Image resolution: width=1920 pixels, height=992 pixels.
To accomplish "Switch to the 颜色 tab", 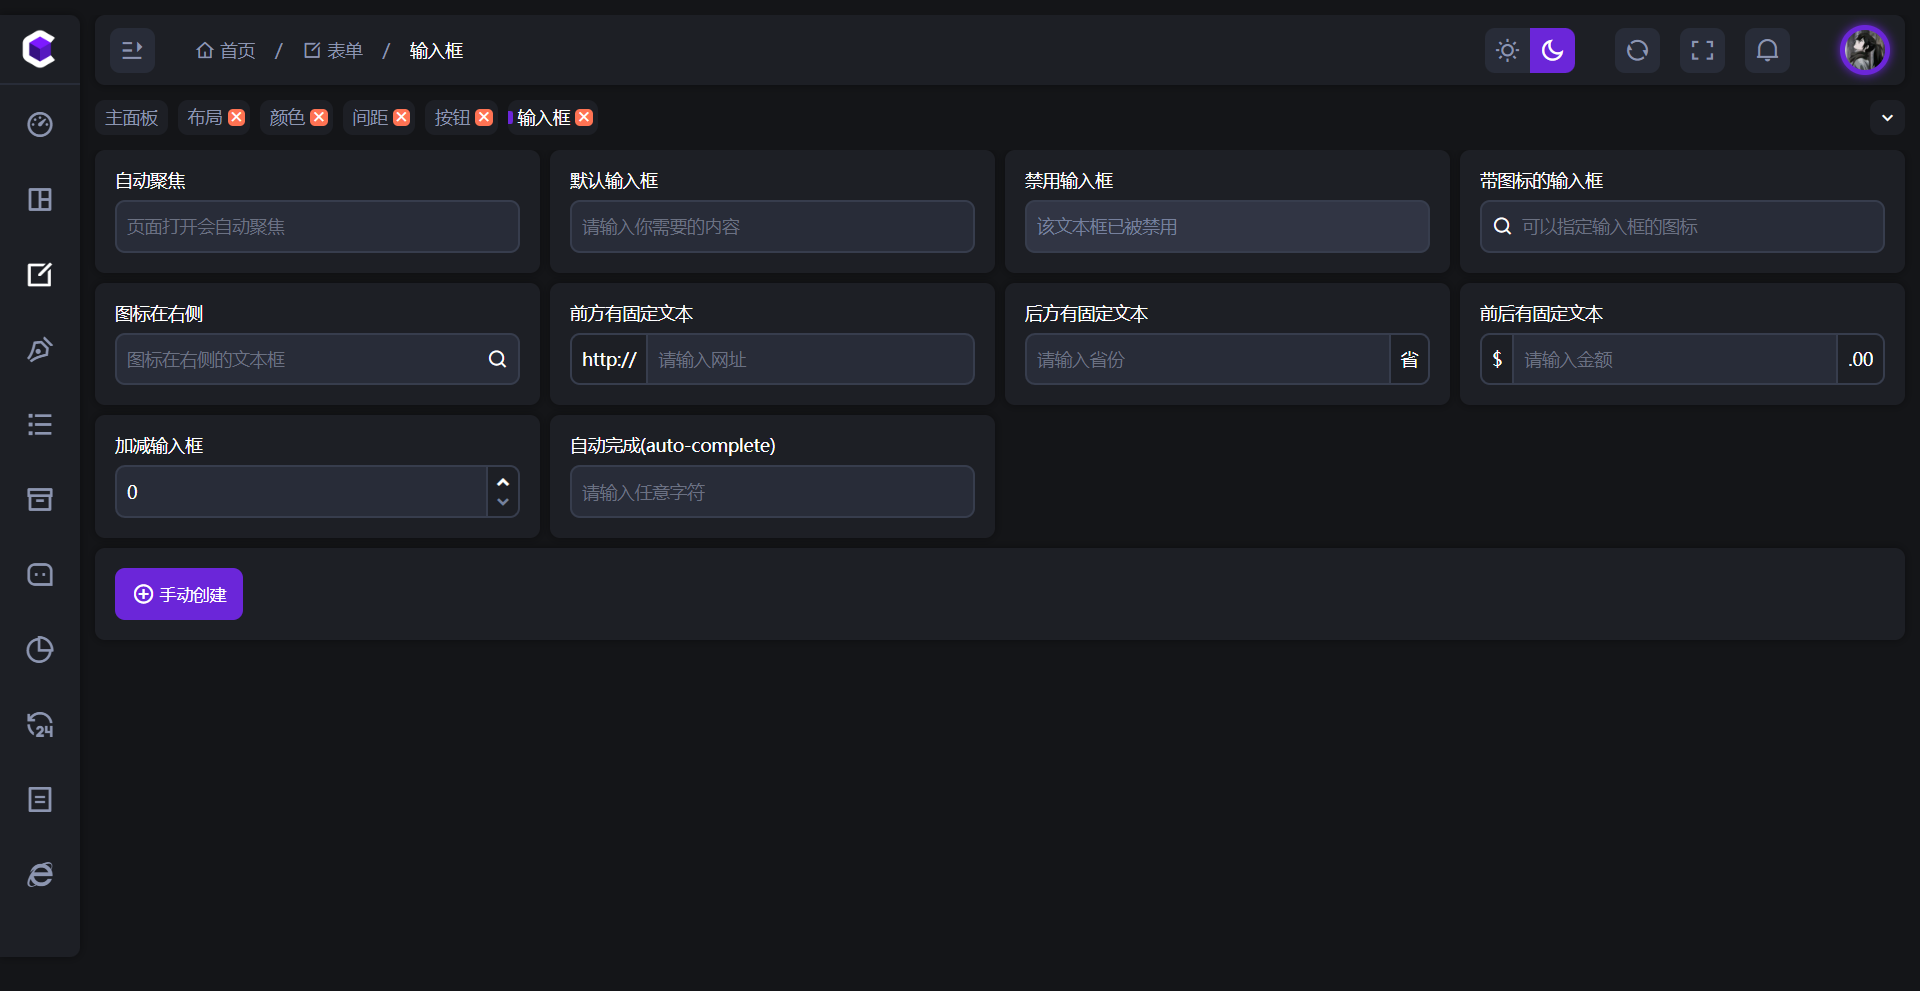I will pos(287,118).
